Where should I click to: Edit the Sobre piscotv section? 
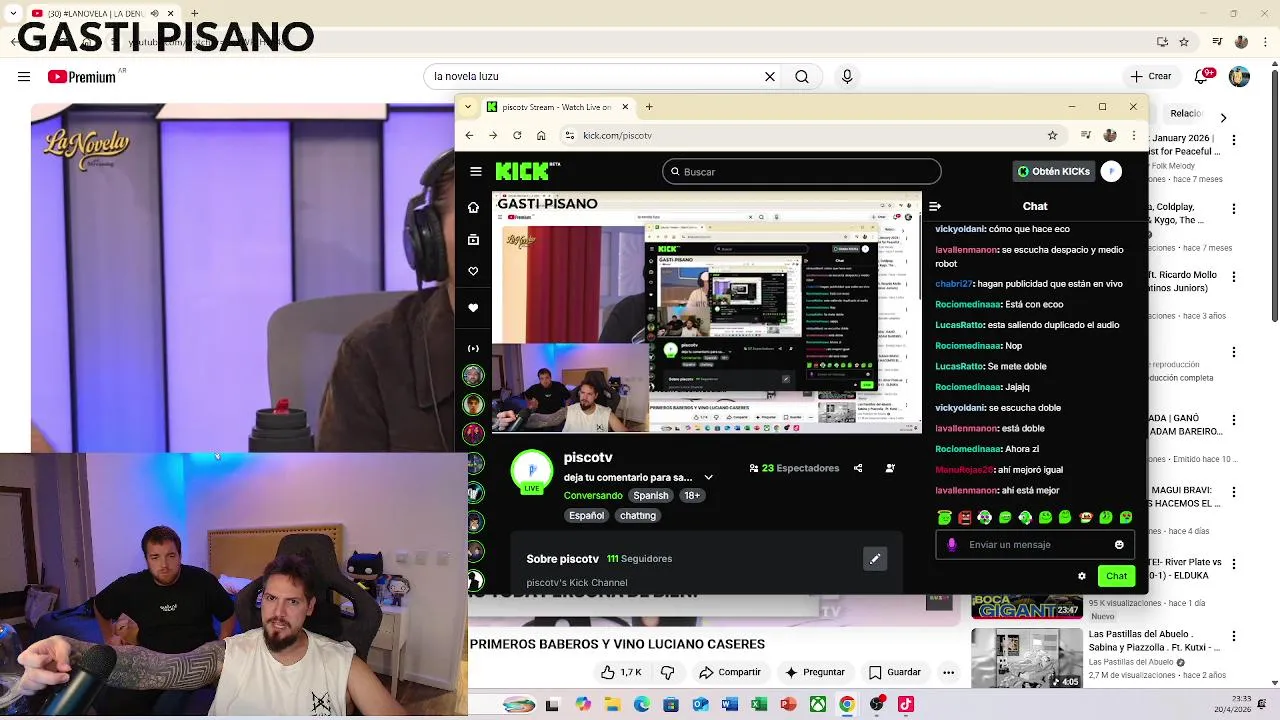click(x=875, y=559)
